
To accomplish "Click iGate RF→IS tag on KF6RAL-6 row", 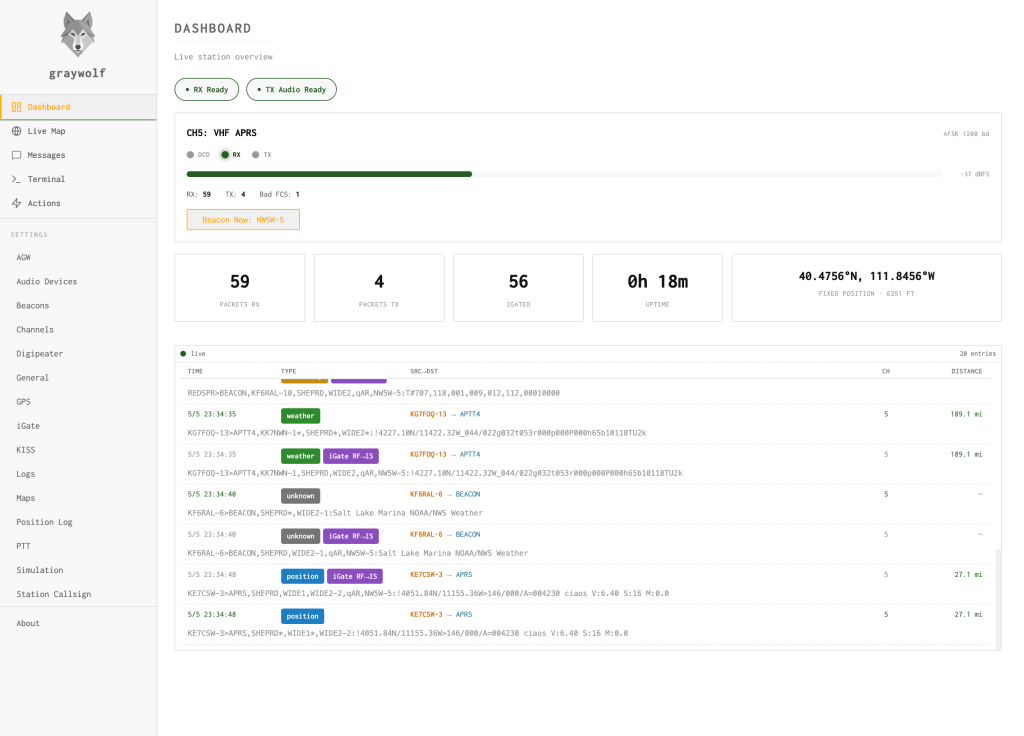I will 351,536.
